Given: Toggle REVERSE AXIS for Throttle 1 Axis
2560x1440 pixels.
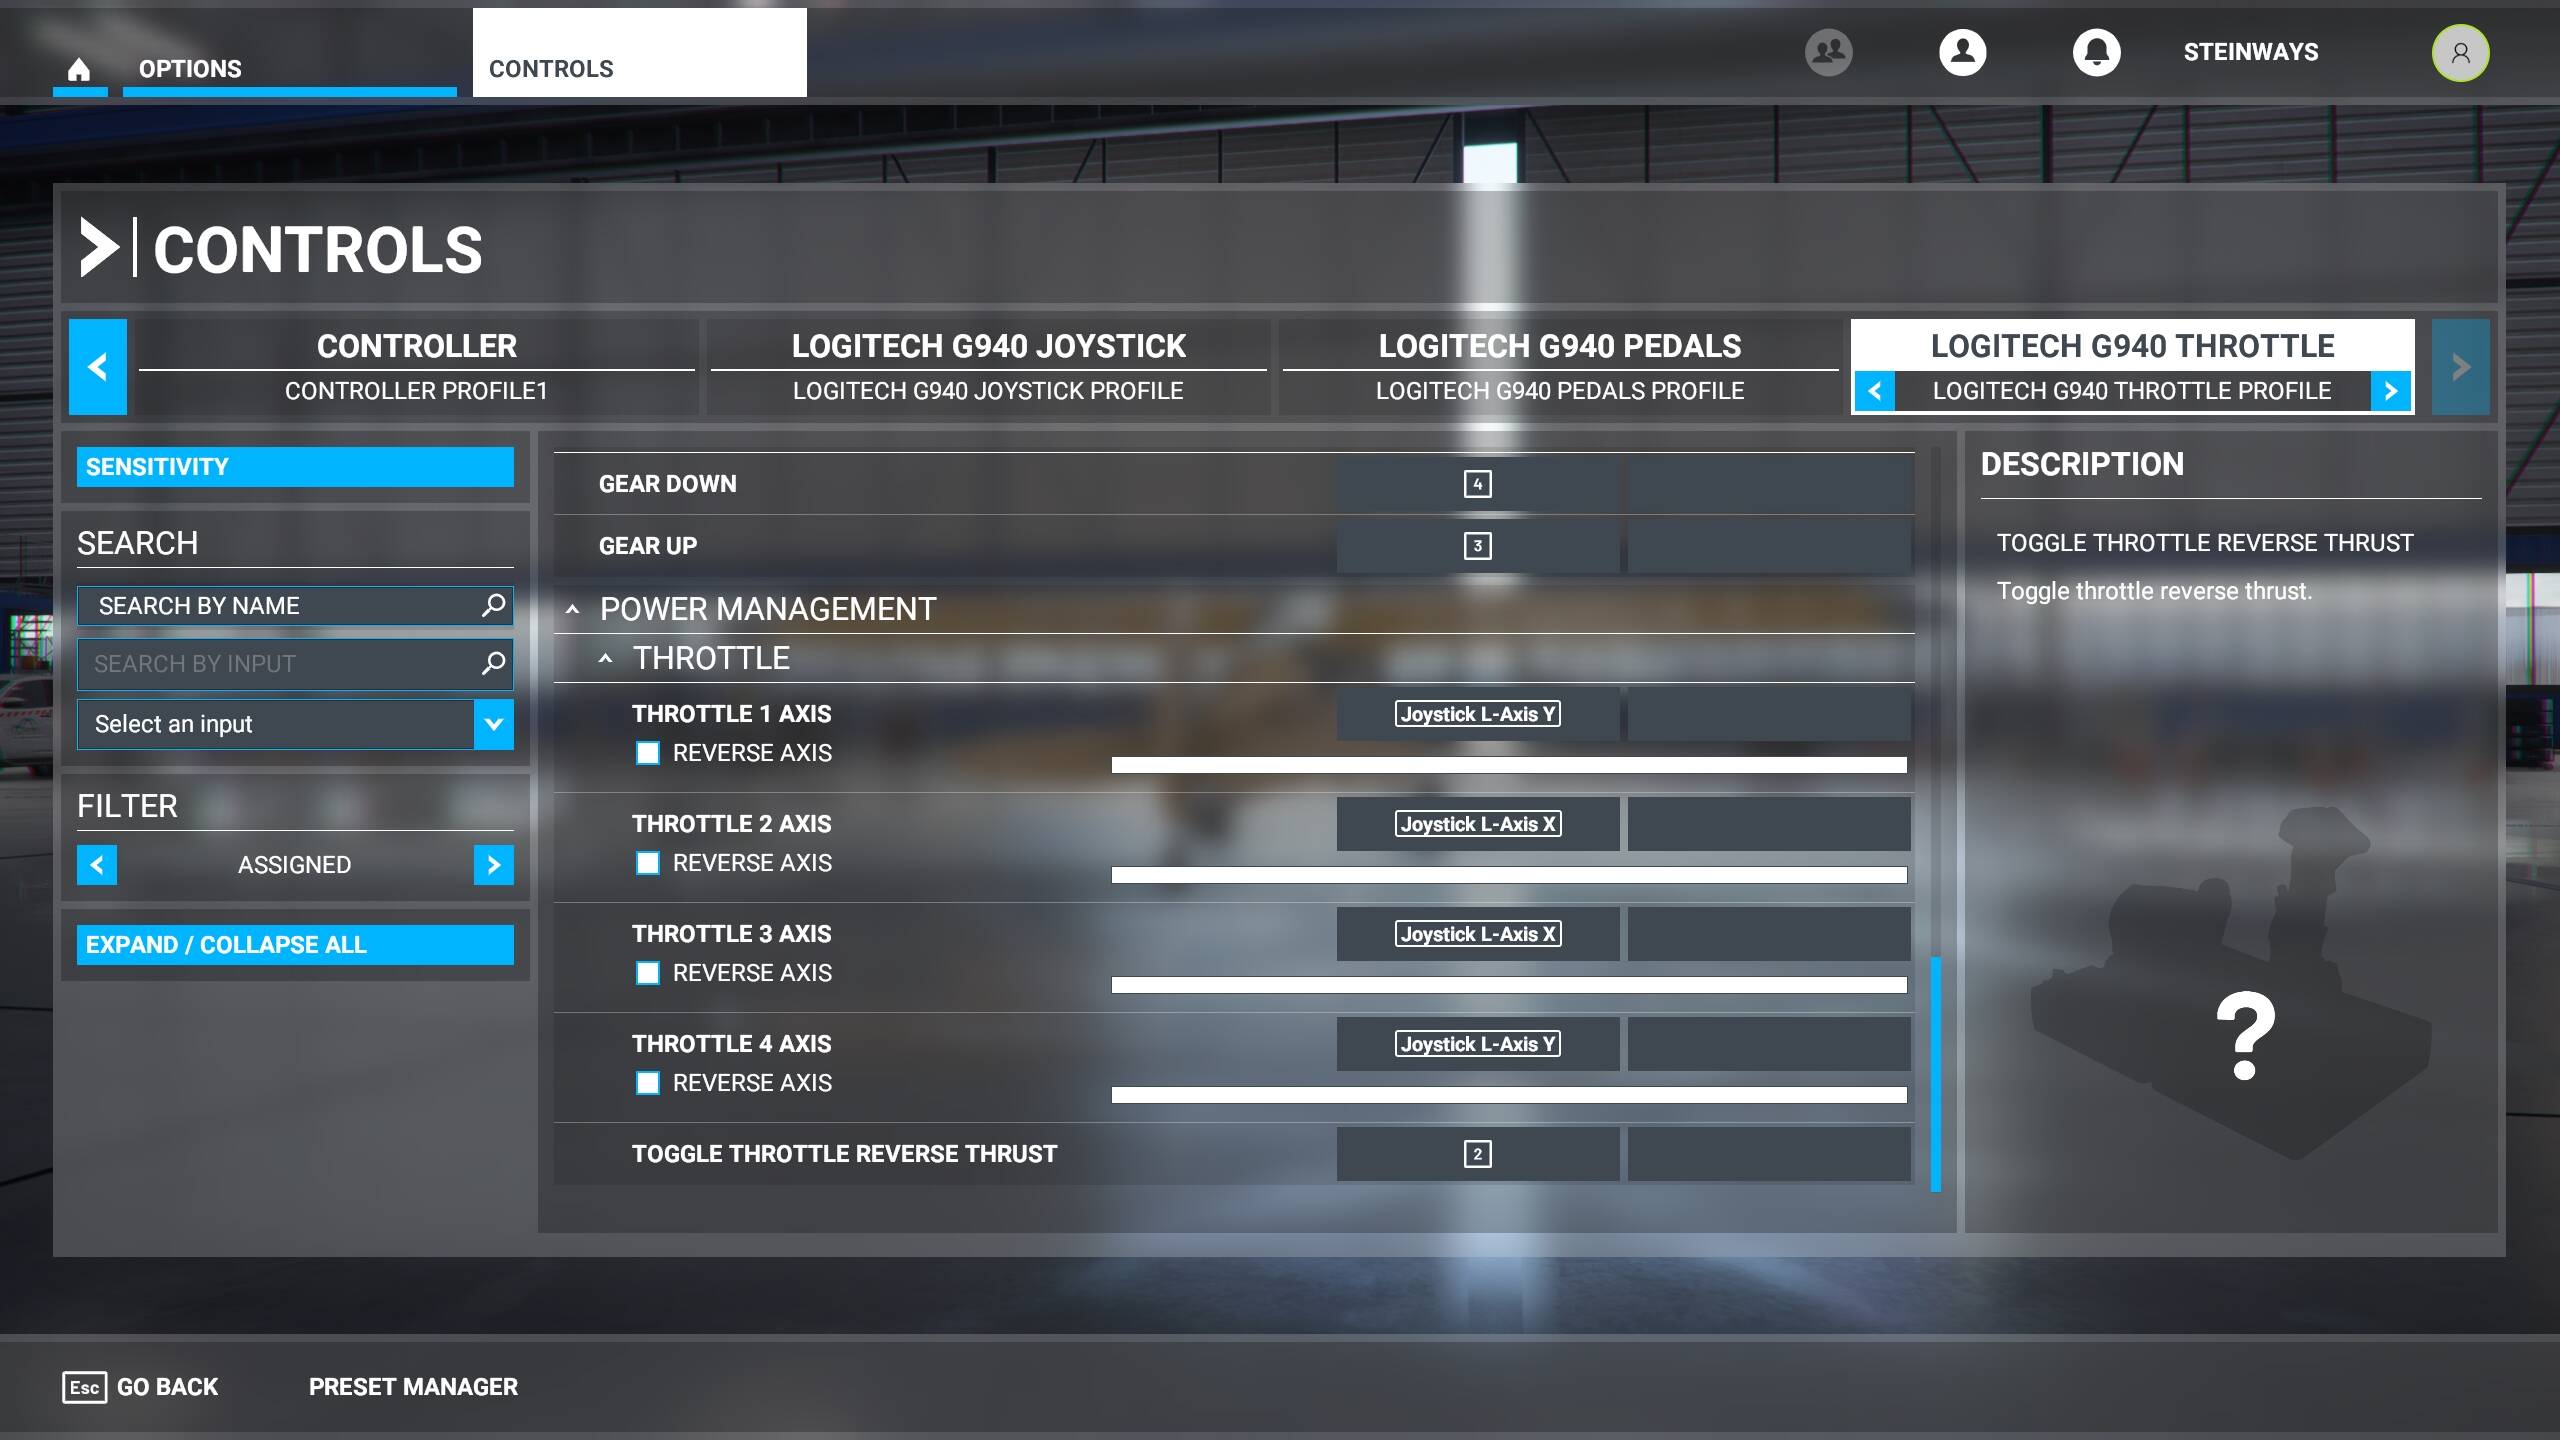Looking at the screenshot, I should pos(651,753).
